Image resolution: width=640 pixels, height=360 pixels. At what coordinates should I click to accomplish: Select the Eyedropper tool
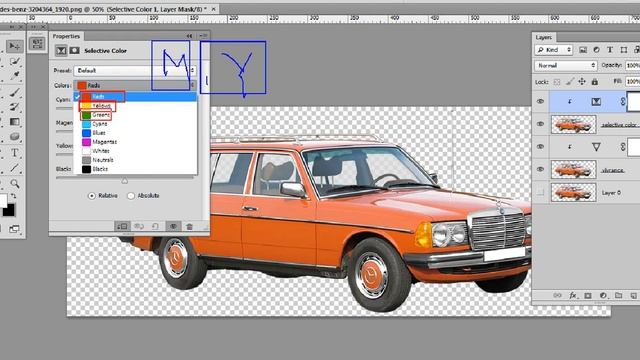pyautogui.click(x=15, y=75)
